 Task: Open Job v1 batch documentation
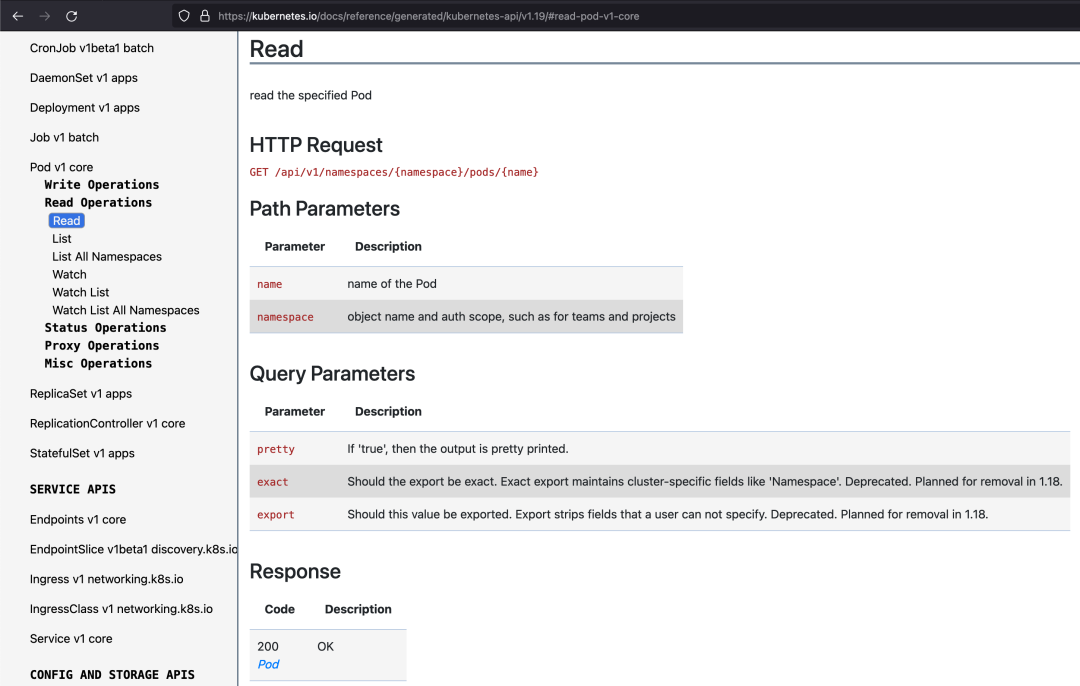tap(64, 137)
